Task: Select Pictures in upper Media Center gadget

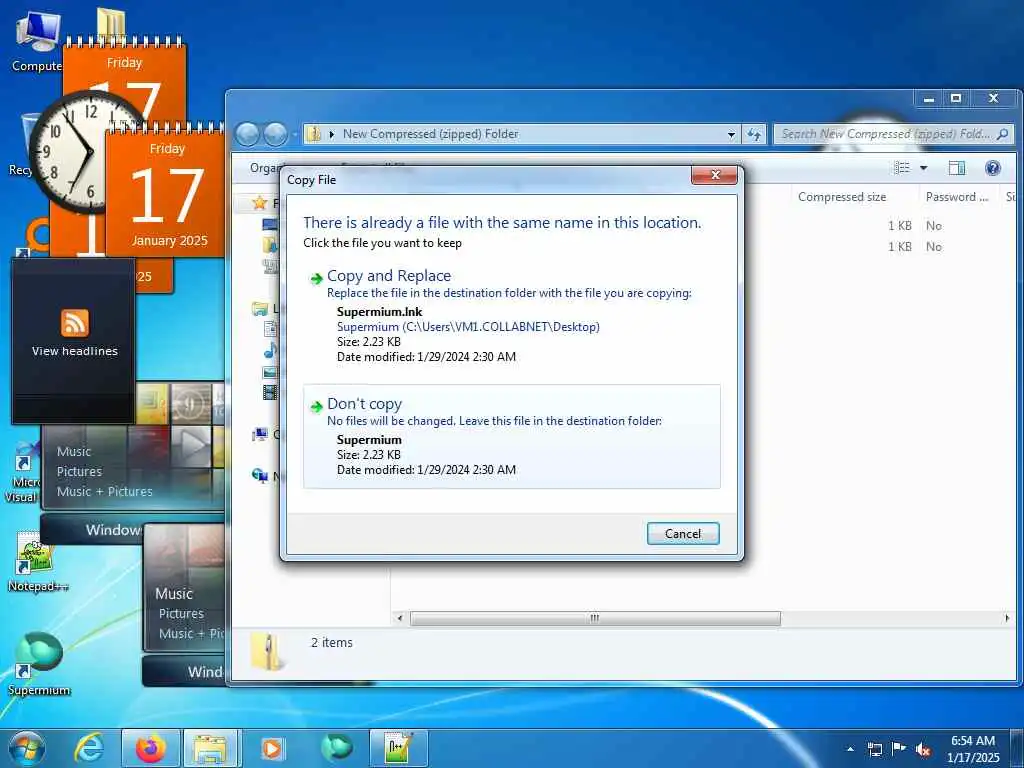Action: (x=79, y=471)
